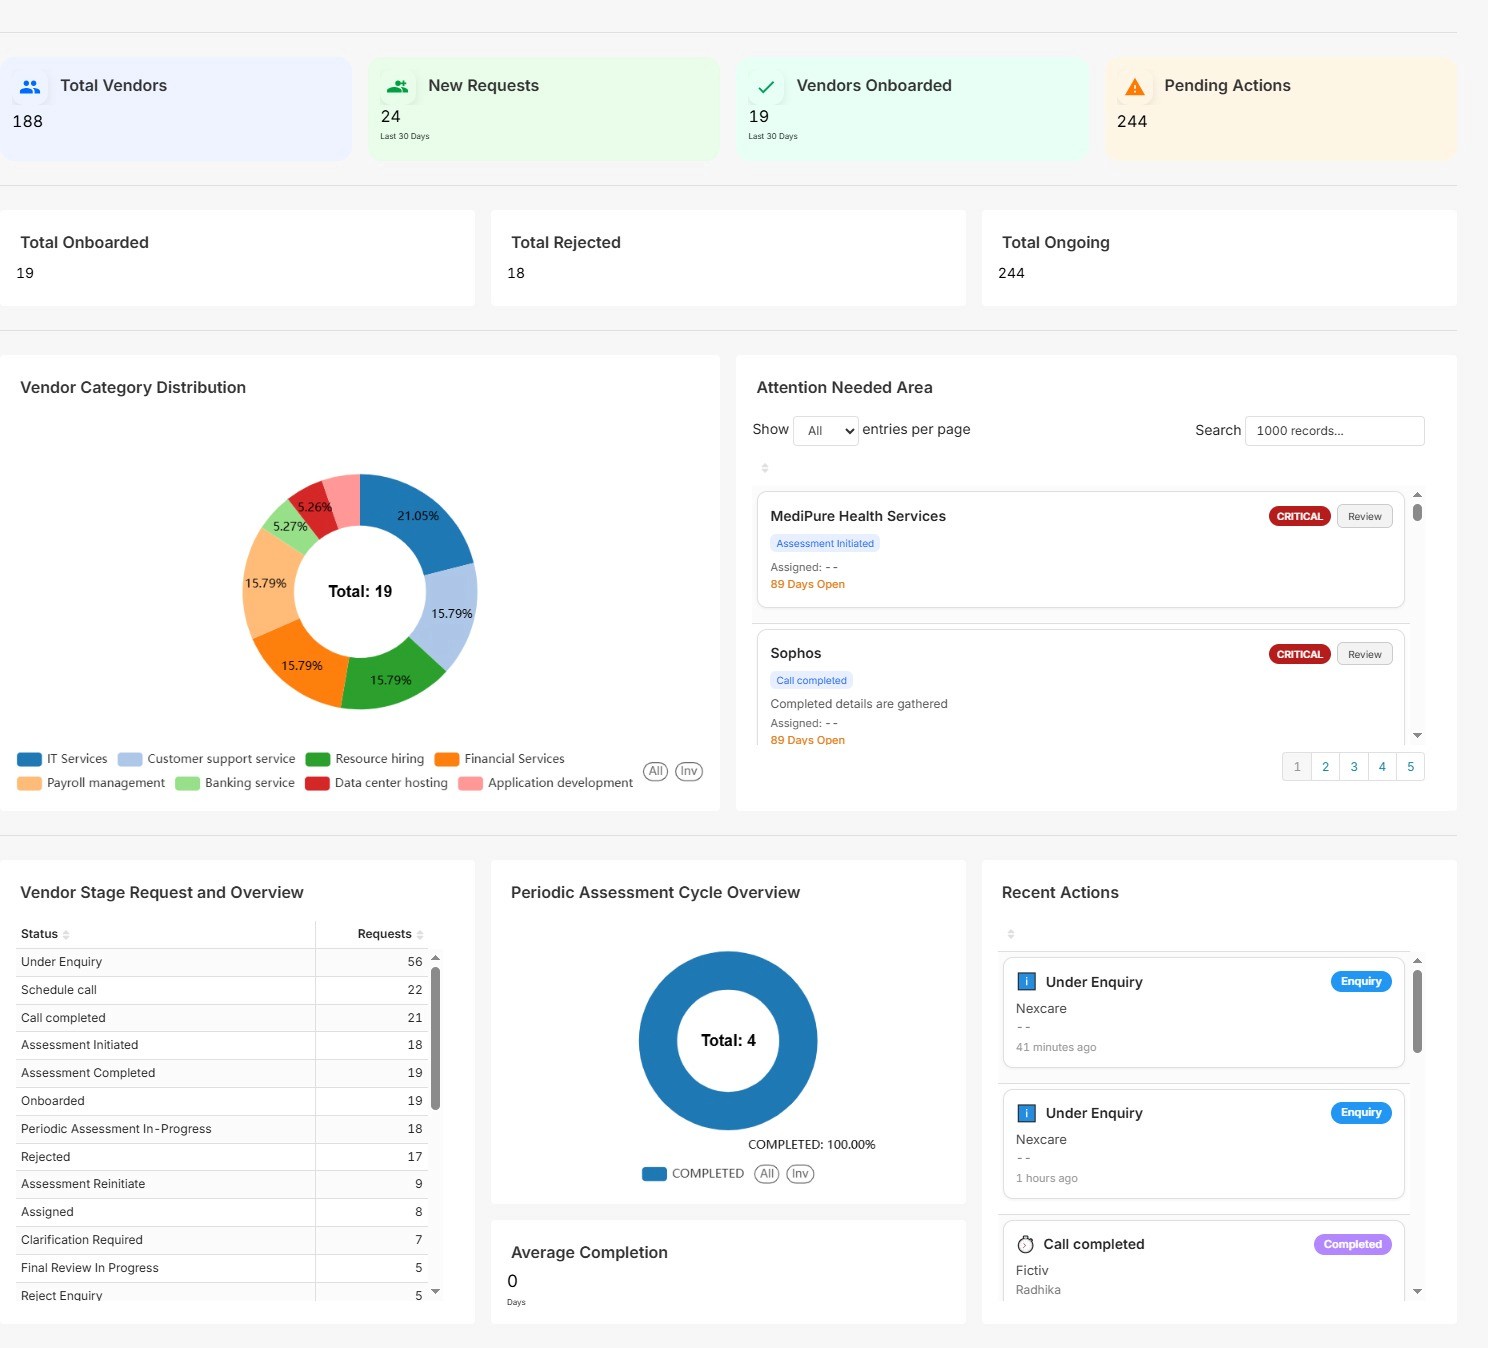This screenshot has width=1488, height=1348.
Task: Click the All button under category chart
Action: (x=655, y=771)
